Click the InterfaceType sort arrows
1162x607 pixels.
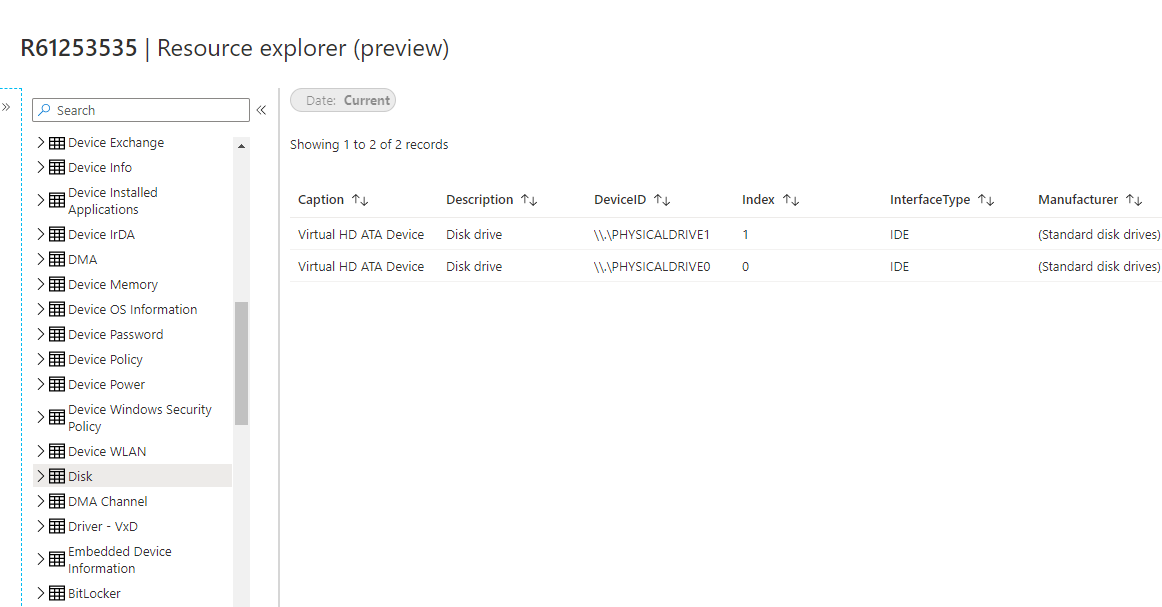point(986,199)
